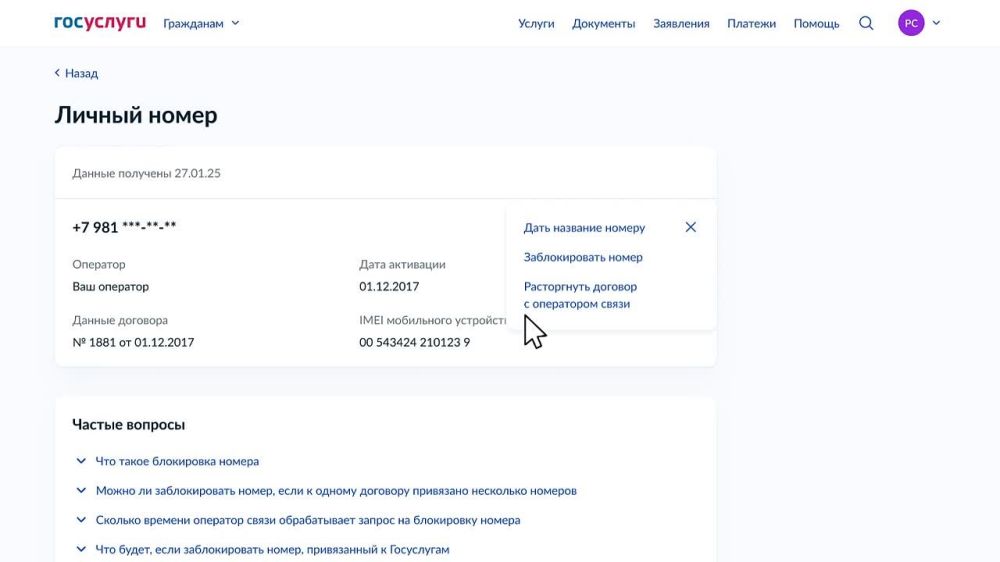The image size is (1000, 562).
Task: Open the search magnifier icon
Action: [866, 23]
